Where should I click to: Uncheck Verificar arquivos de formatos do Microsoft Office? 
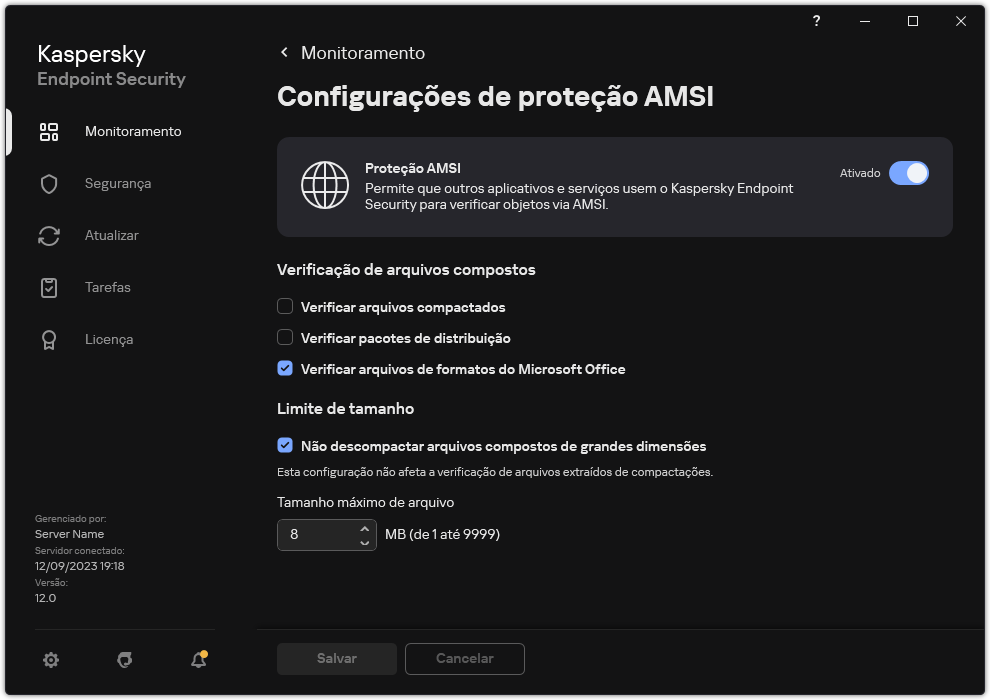[285, 369]
